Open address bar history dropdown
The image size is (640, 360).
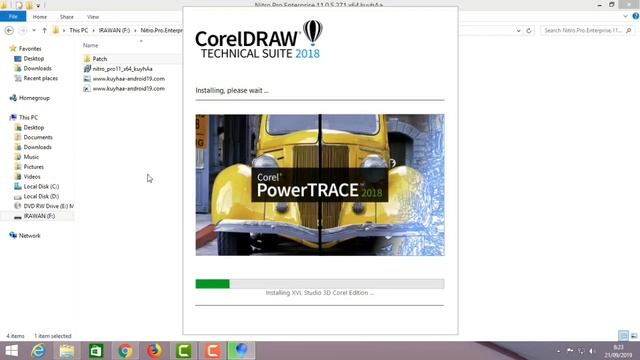[518, 31]
